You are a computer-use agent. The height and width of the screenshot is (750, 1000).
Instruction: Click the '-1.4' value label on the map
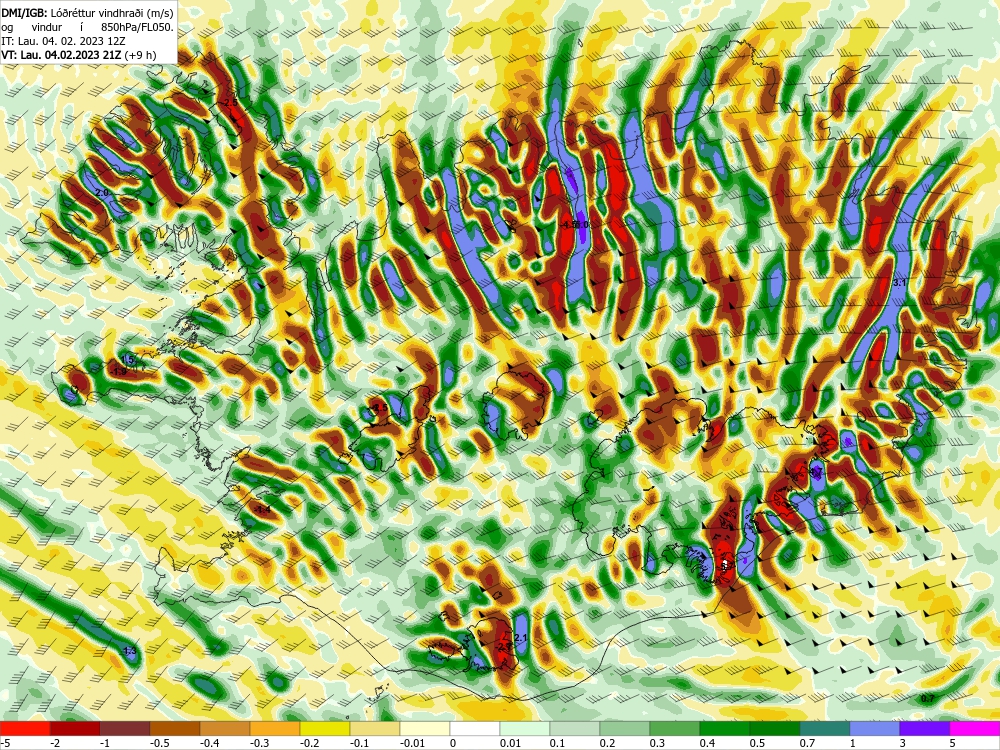[262, 510]
